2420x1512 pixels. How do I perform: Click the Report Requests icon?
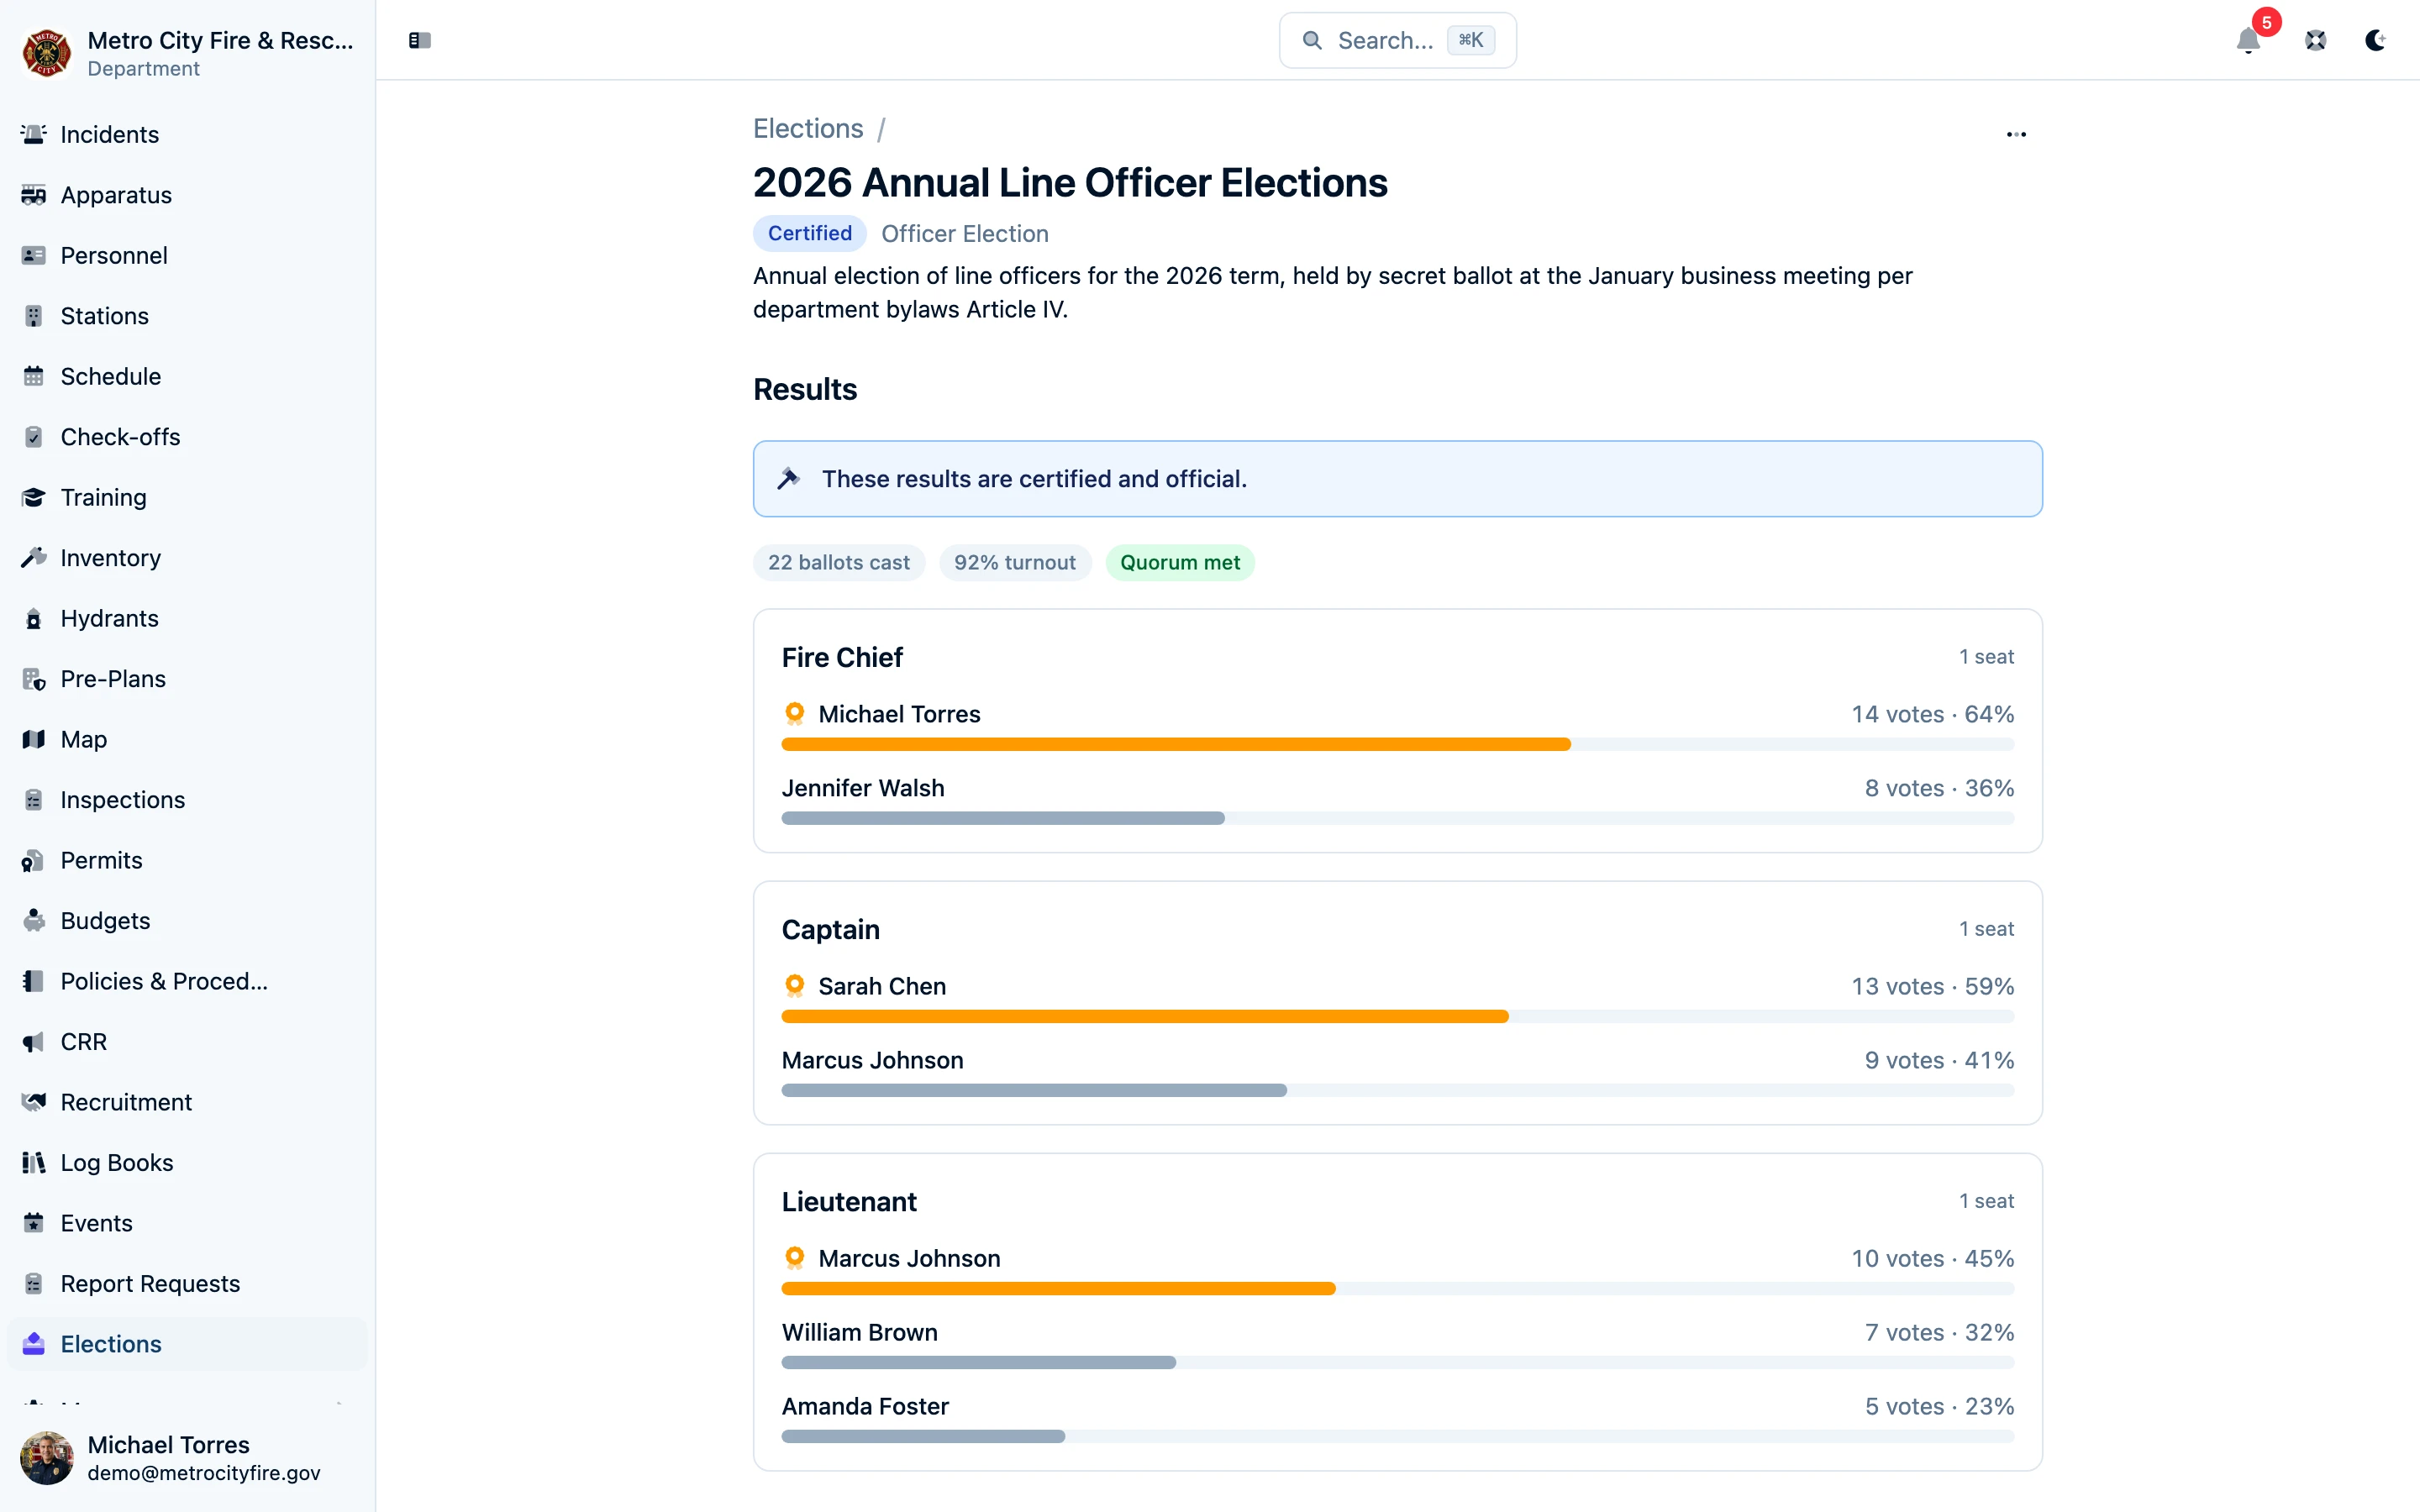pyautogui.click(x=33, y=1284)
